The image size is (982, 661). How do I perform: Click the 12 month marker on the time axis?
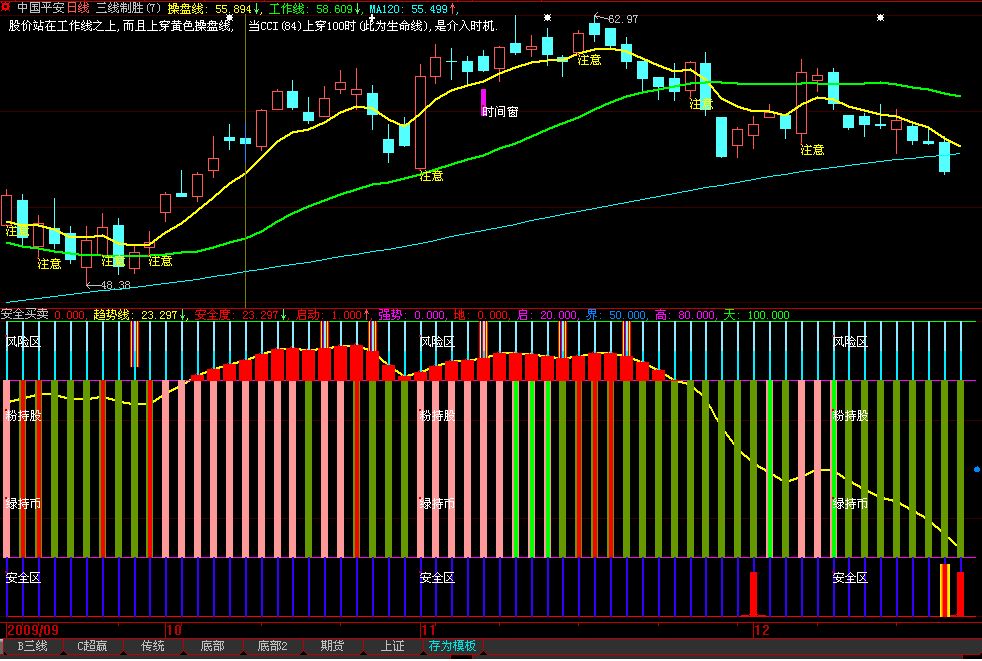762,630
